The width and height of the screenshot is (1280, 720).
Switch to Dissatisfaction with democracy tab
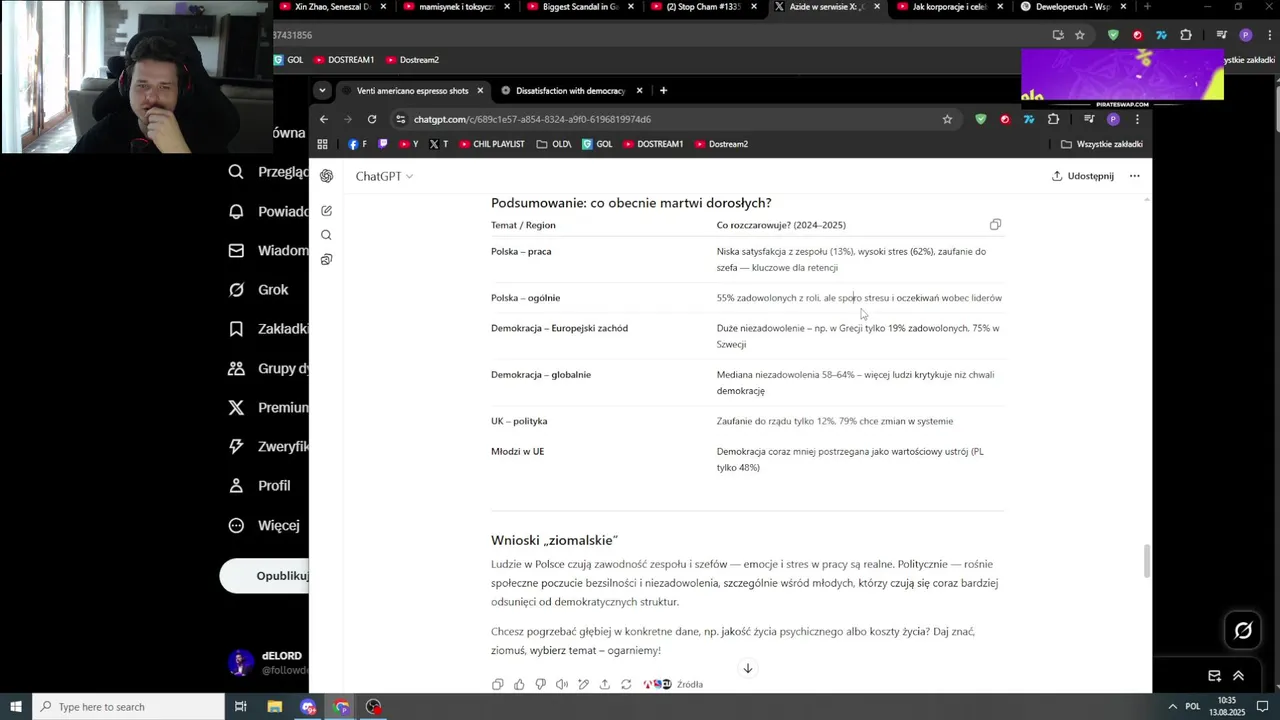point(571,91)
